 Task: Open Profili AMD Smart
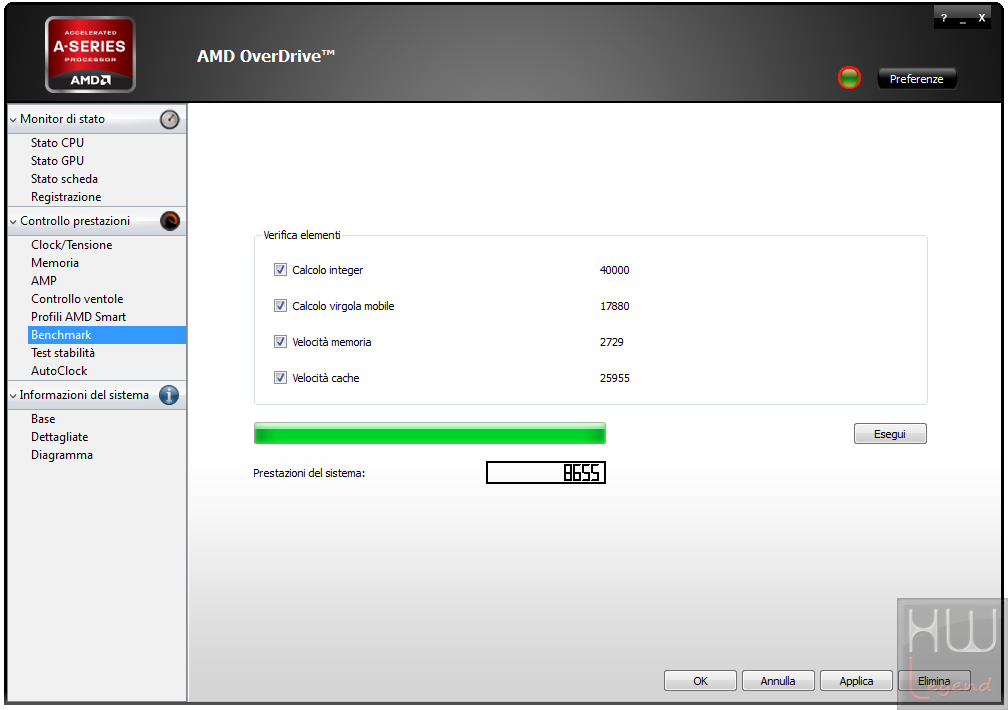click(x=78, y=317)
